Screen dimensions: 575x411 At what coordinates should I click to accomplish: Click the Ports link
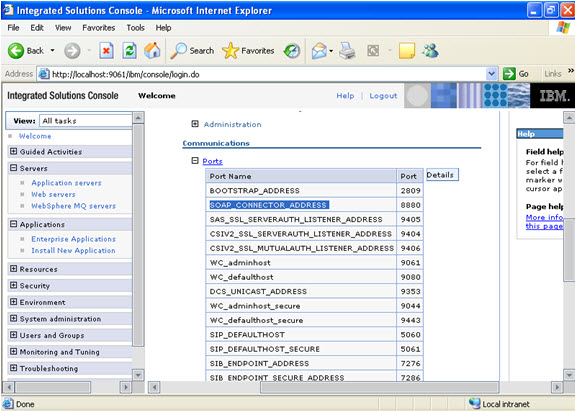tap(212, 161)
